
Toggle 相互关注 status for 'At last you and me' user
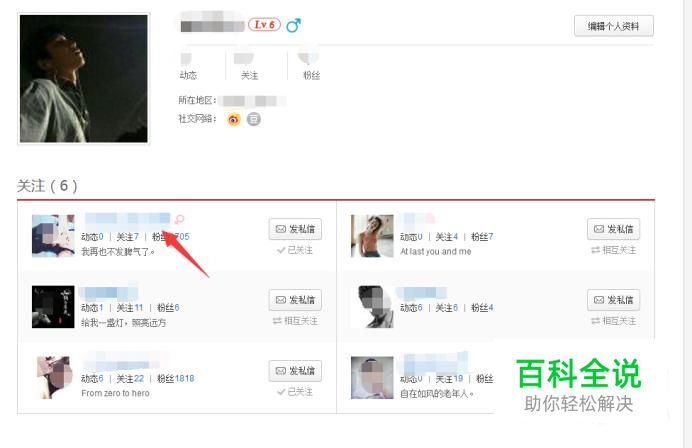pos(613,250)
